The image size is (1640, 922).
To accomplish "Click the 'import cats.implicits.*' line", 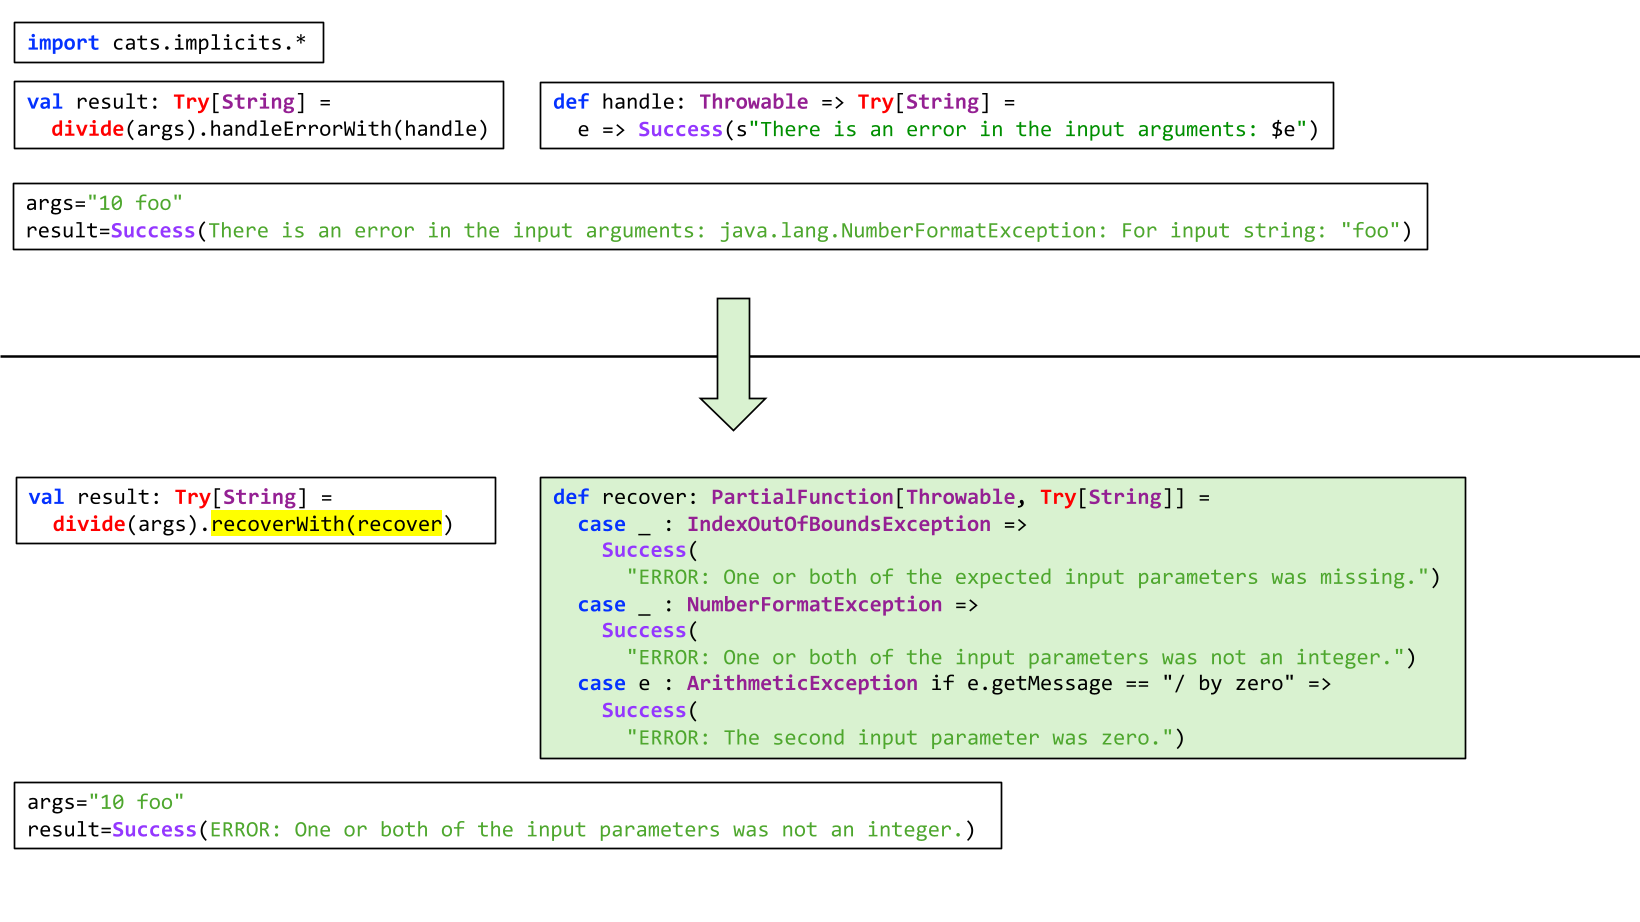I will coord(167,43).
